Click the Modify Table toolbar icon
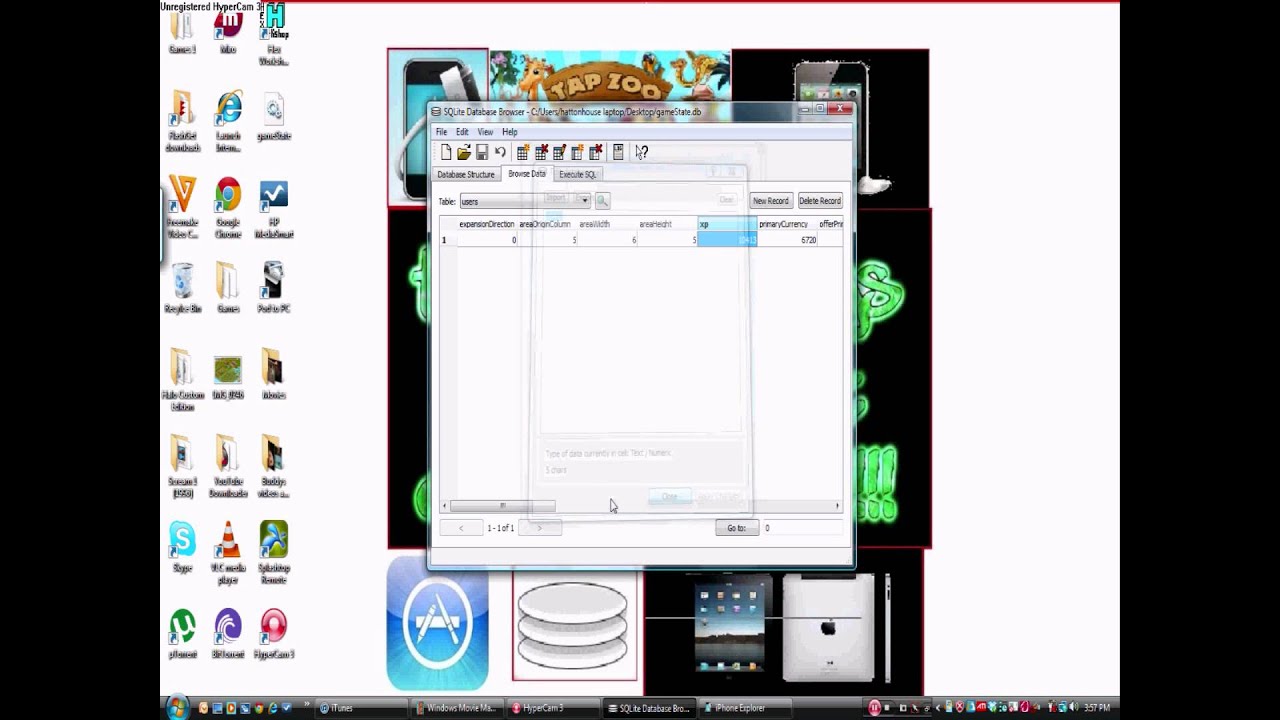This screenshot has height=720, width=1280. coord(559,152)
